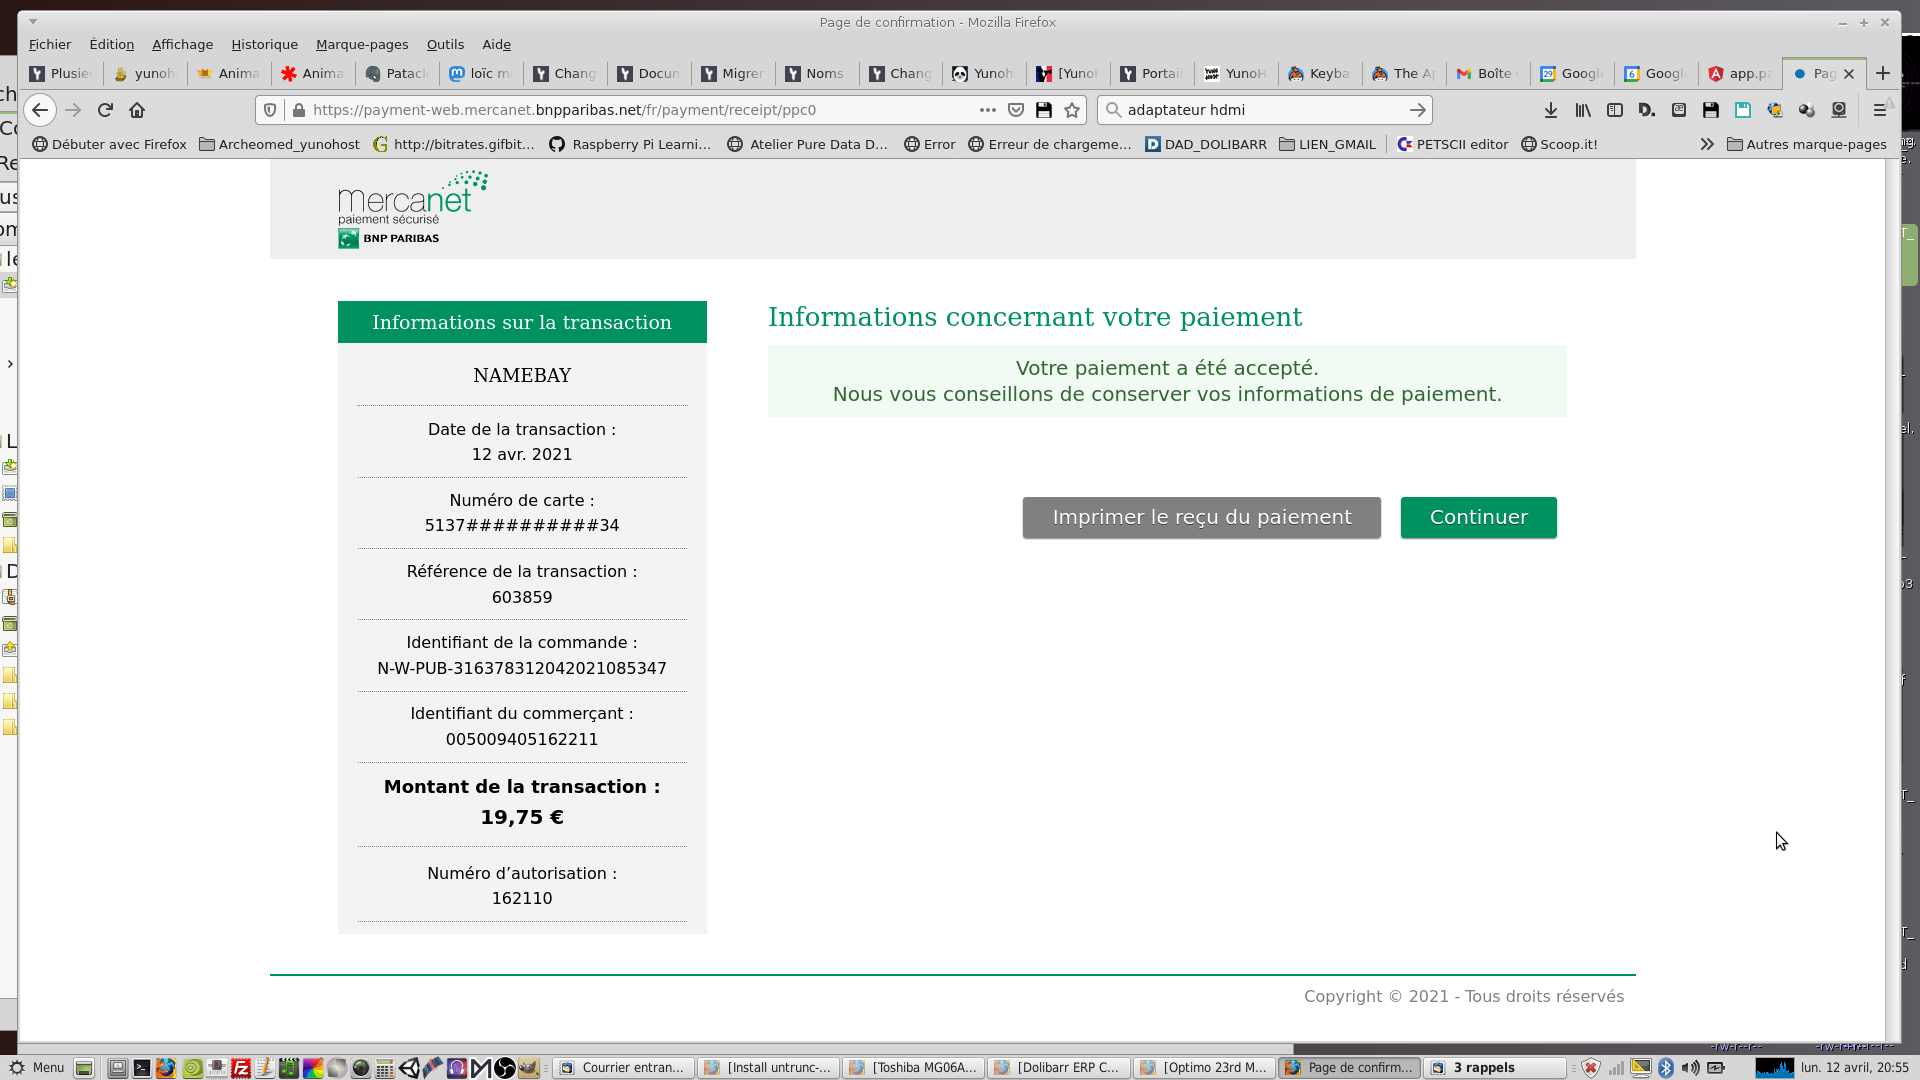Click the Firefox home icon

tap(137, 110)
